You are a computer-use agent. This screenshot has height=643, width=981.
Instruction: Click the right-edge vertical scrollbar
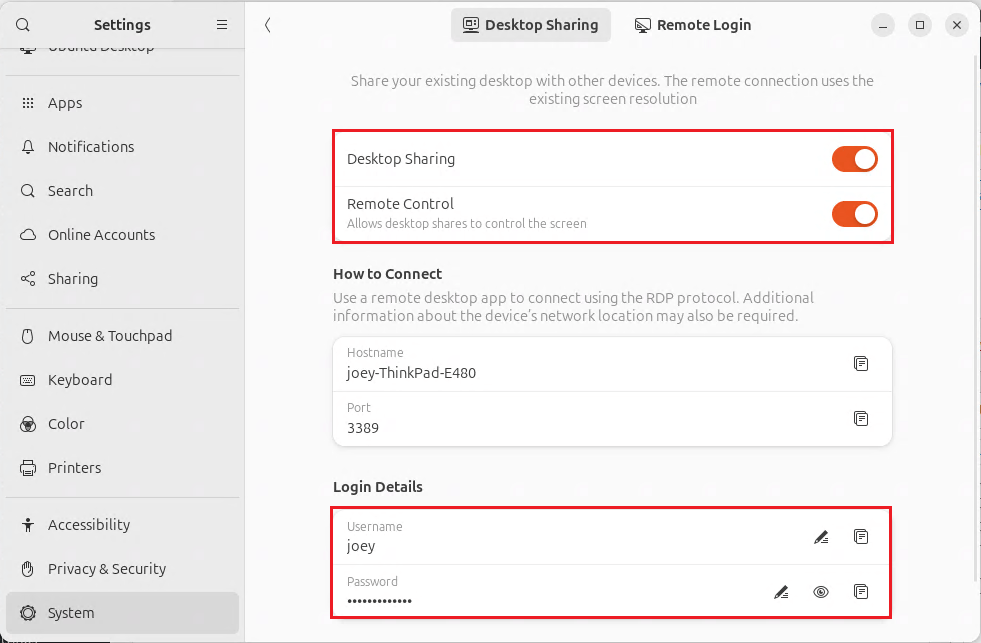[977, 319]
